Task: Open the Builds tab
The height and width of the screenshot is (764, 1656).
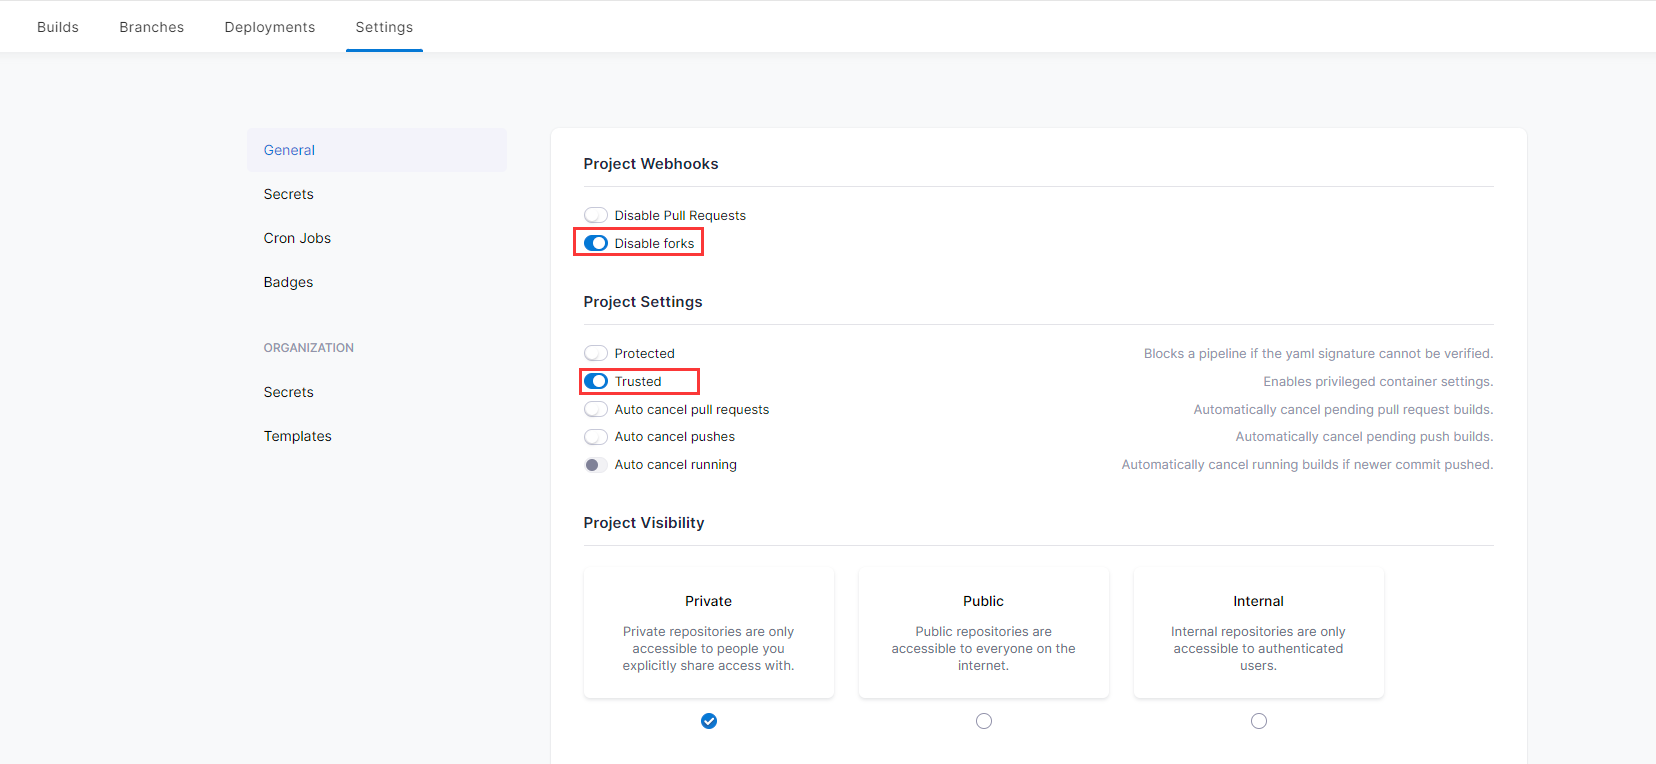Action: tap(58, 27)
